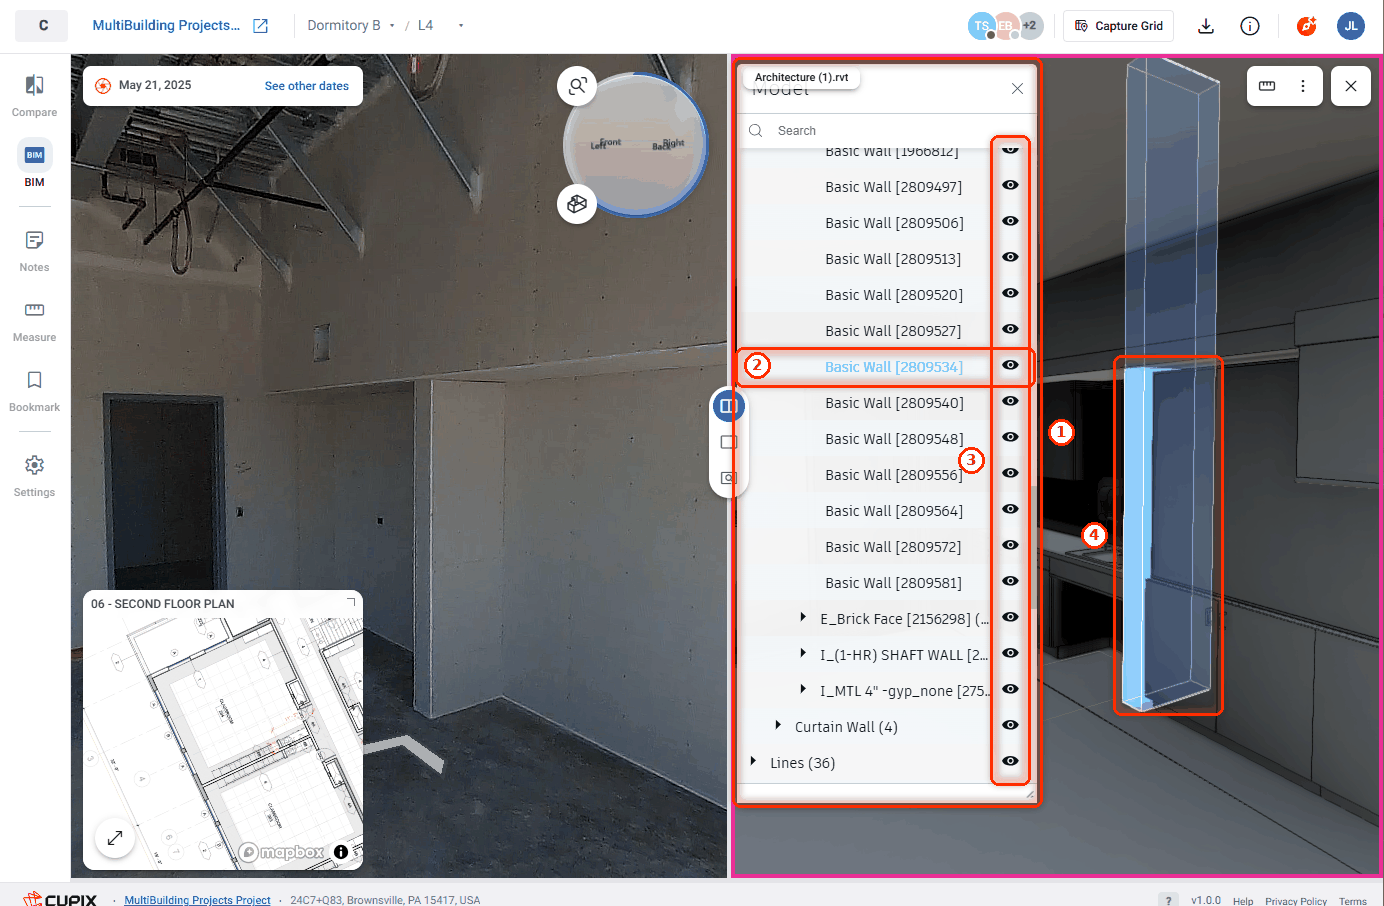Click the orientation compass sphere
Image resolution: width=1384 pixels, height=906 pixels.
[638, 144]
